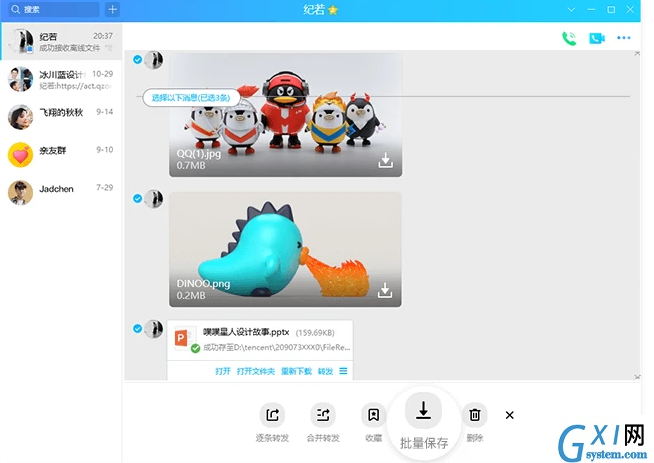Click the plus button beside search
Screen dimensions: 654x463
pyautogui.click(x=112, y=9)
